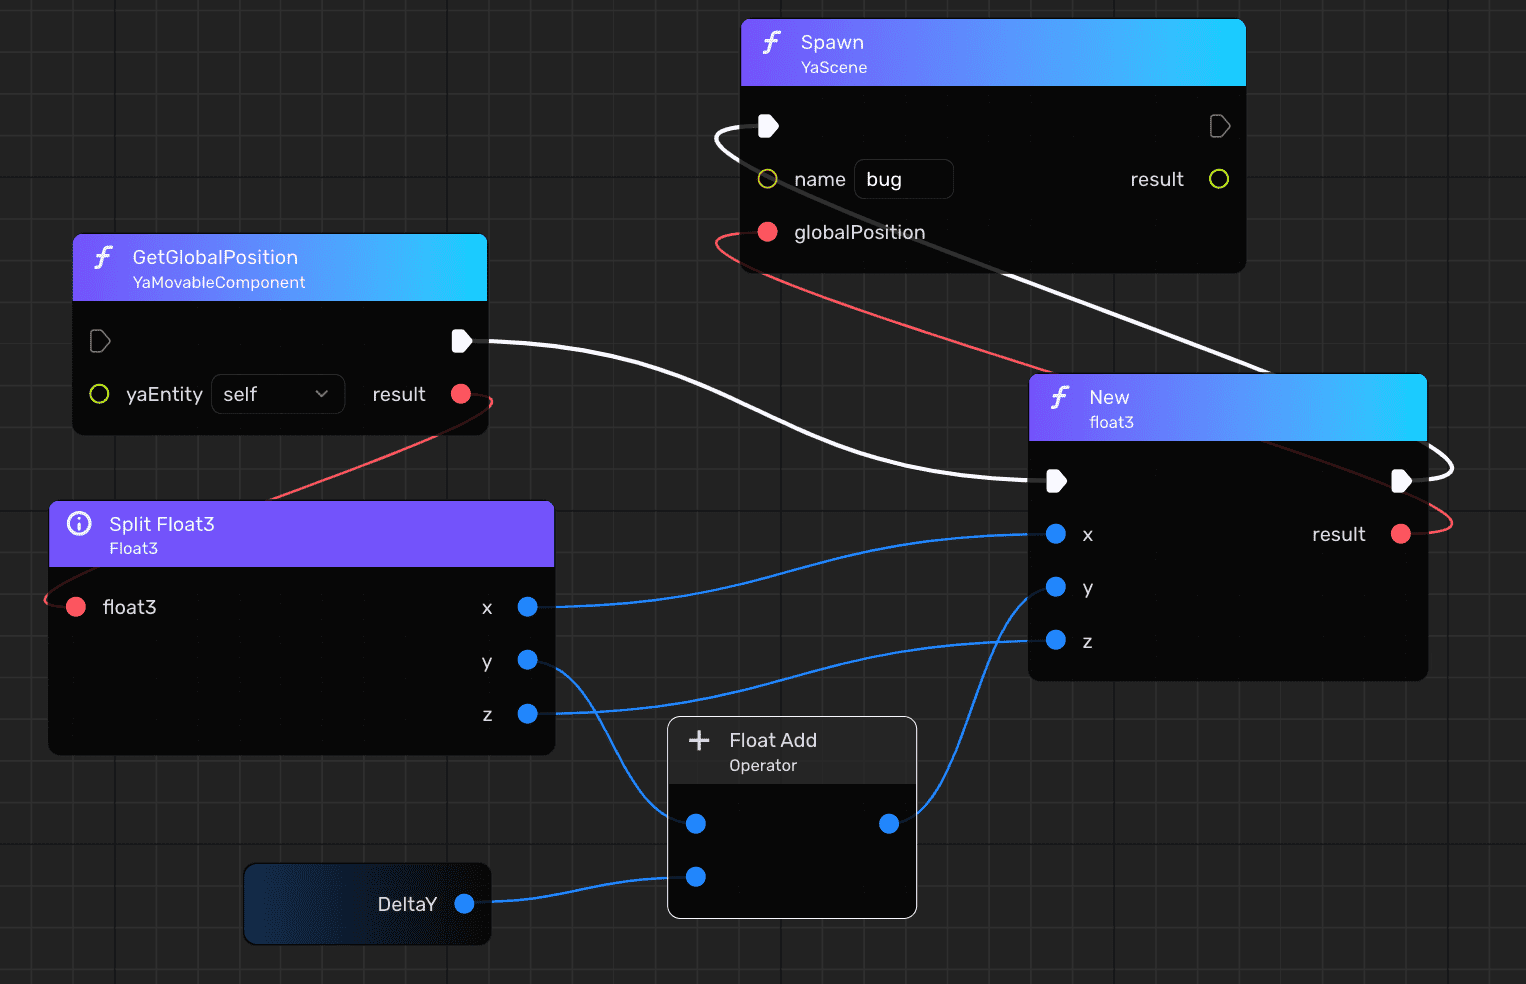Click the info icon on Split Float3
The width and height of the screenshot is (1526, 984).
click(x=79, y=524)
